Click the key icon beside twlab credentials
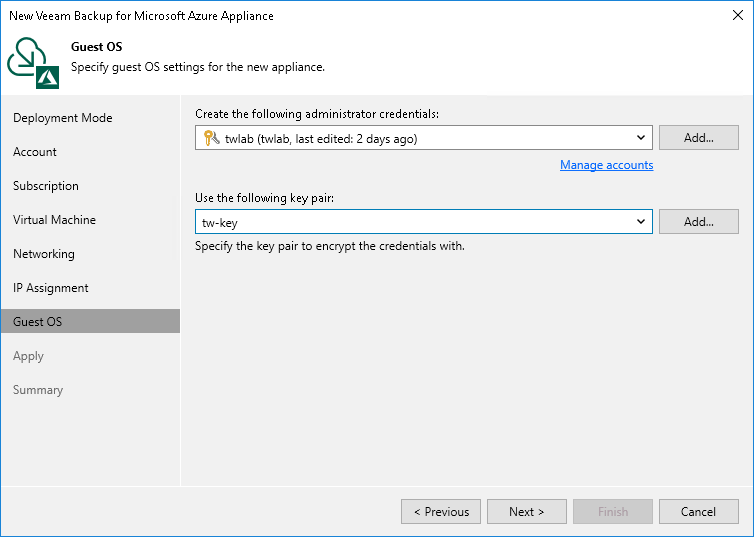 tap(208, 139)
